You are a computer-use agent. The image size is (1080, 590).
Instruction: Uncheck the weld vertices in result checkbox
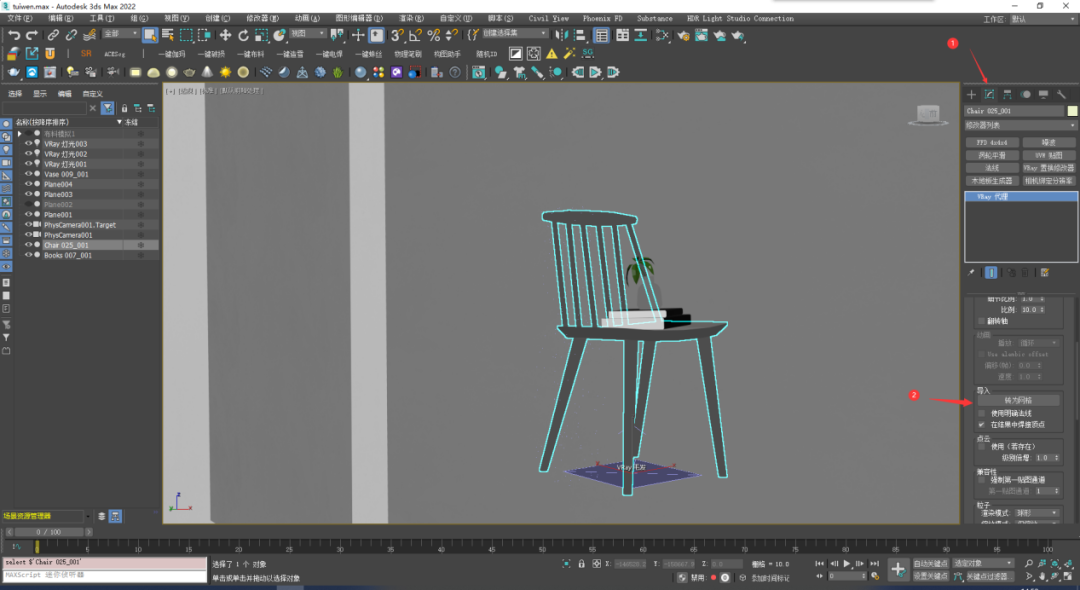[x=981, y=424]
